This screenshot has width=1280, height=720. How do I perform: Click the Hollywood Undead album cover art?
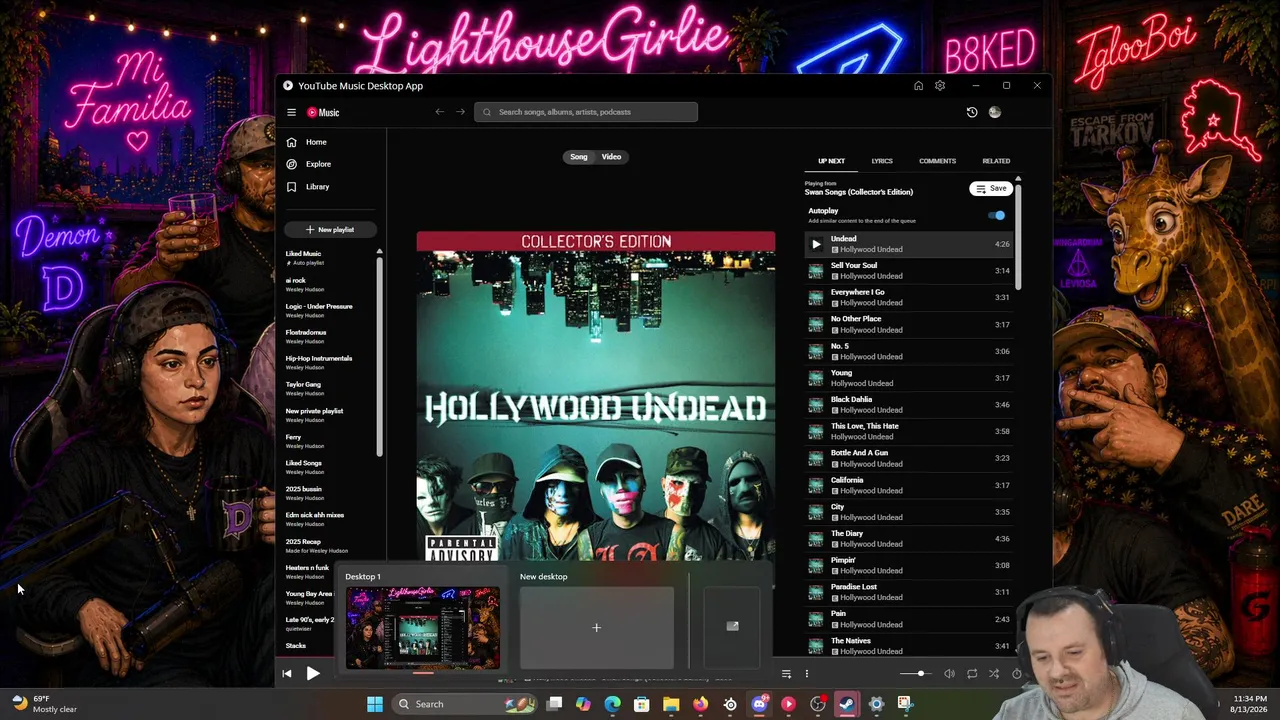pyautogui.click(x=596, y=396)
